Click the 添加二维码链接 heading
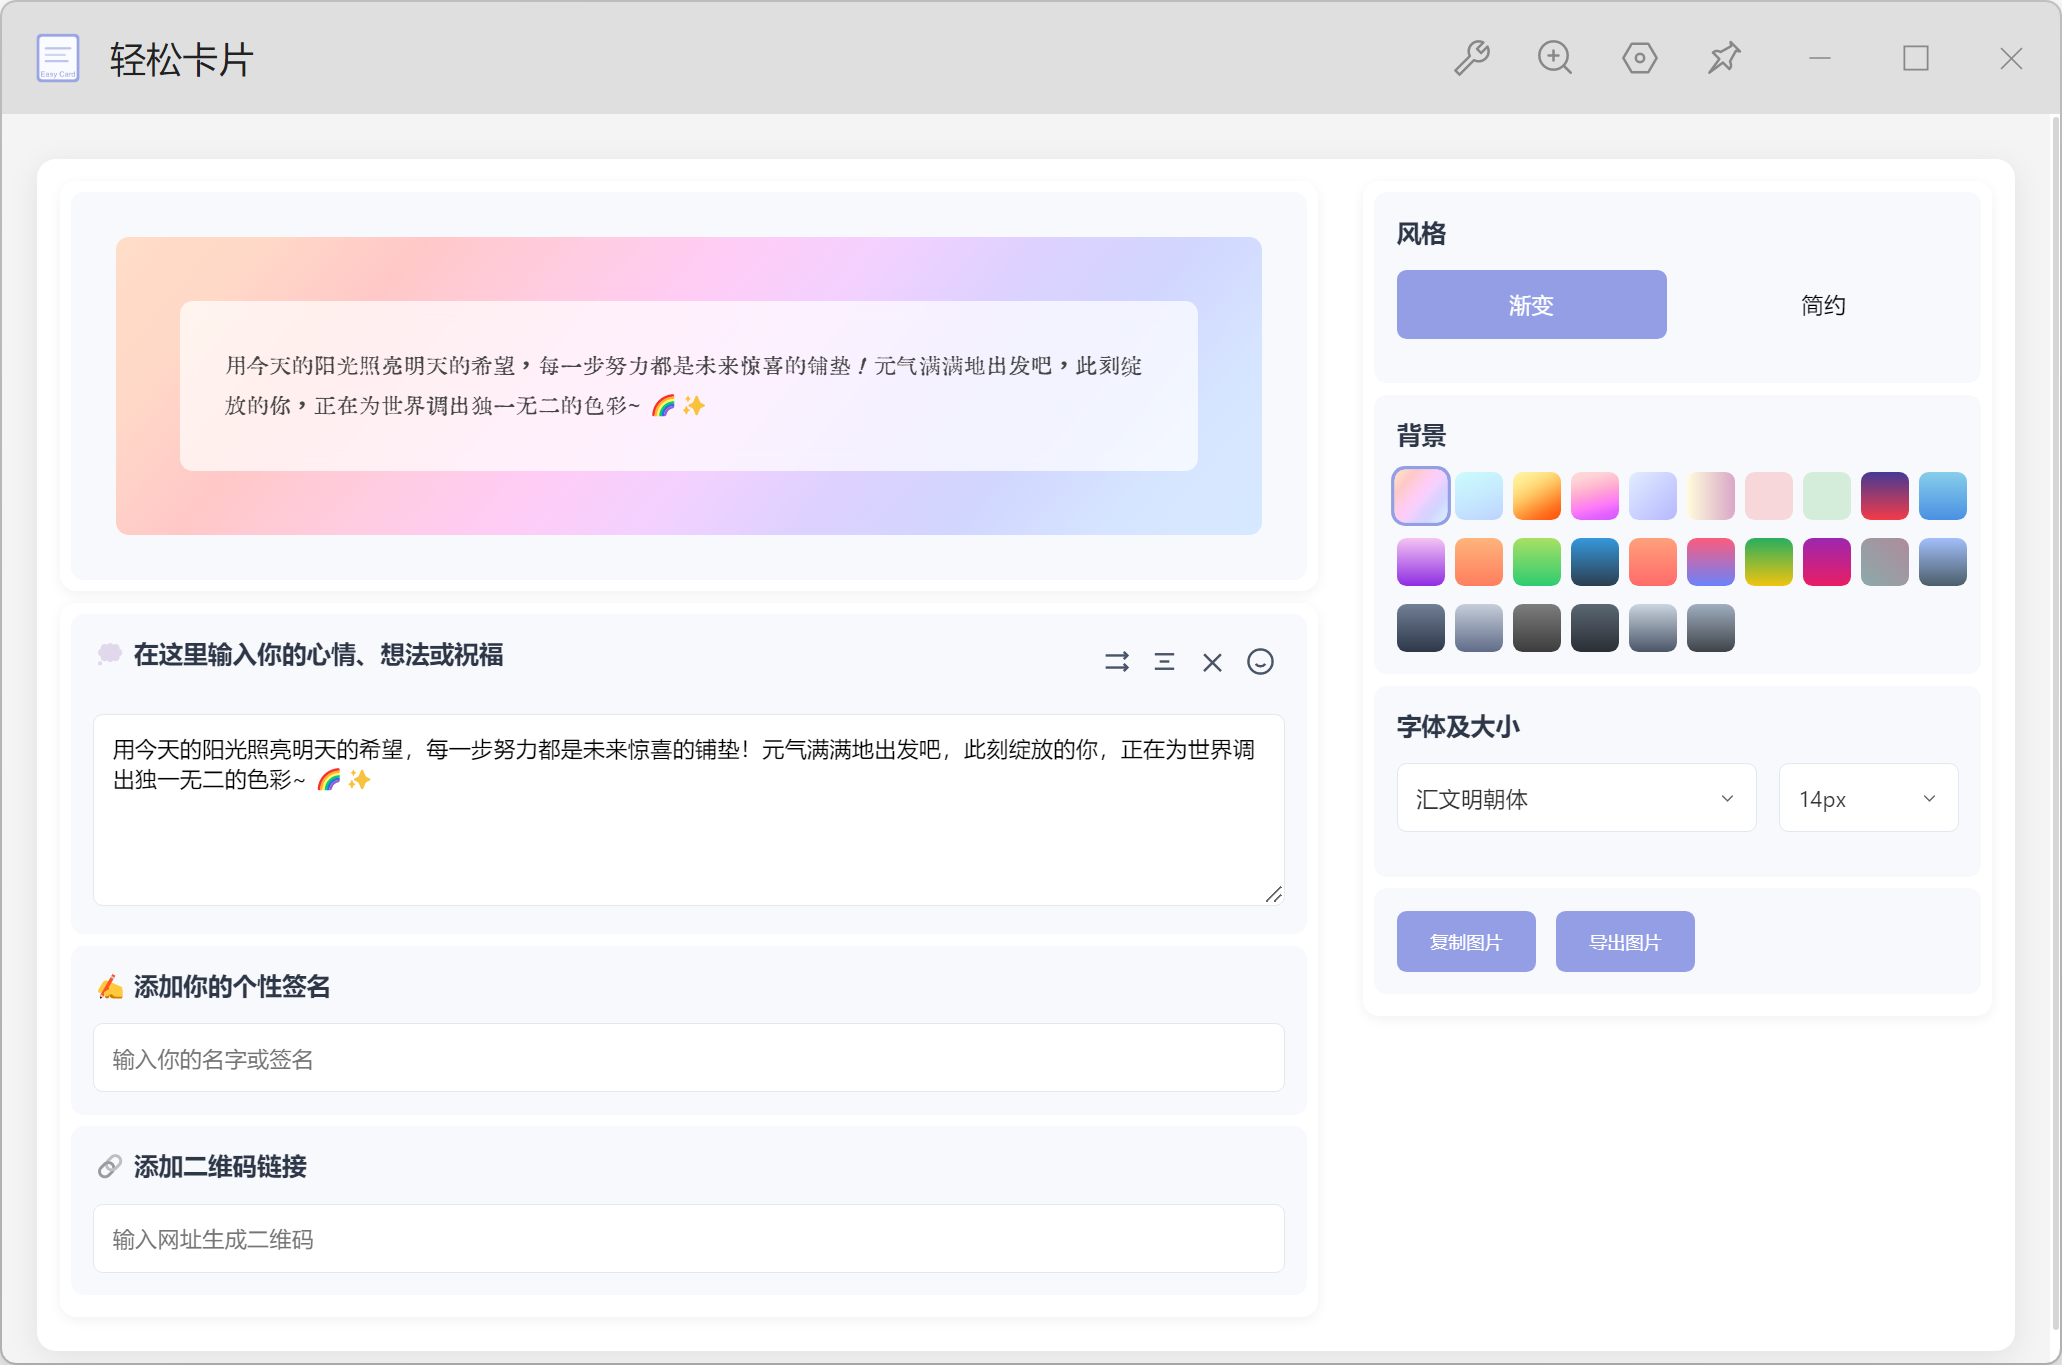The width and height of the screenshot is (2062, 1365). [x=220, y=1167]
